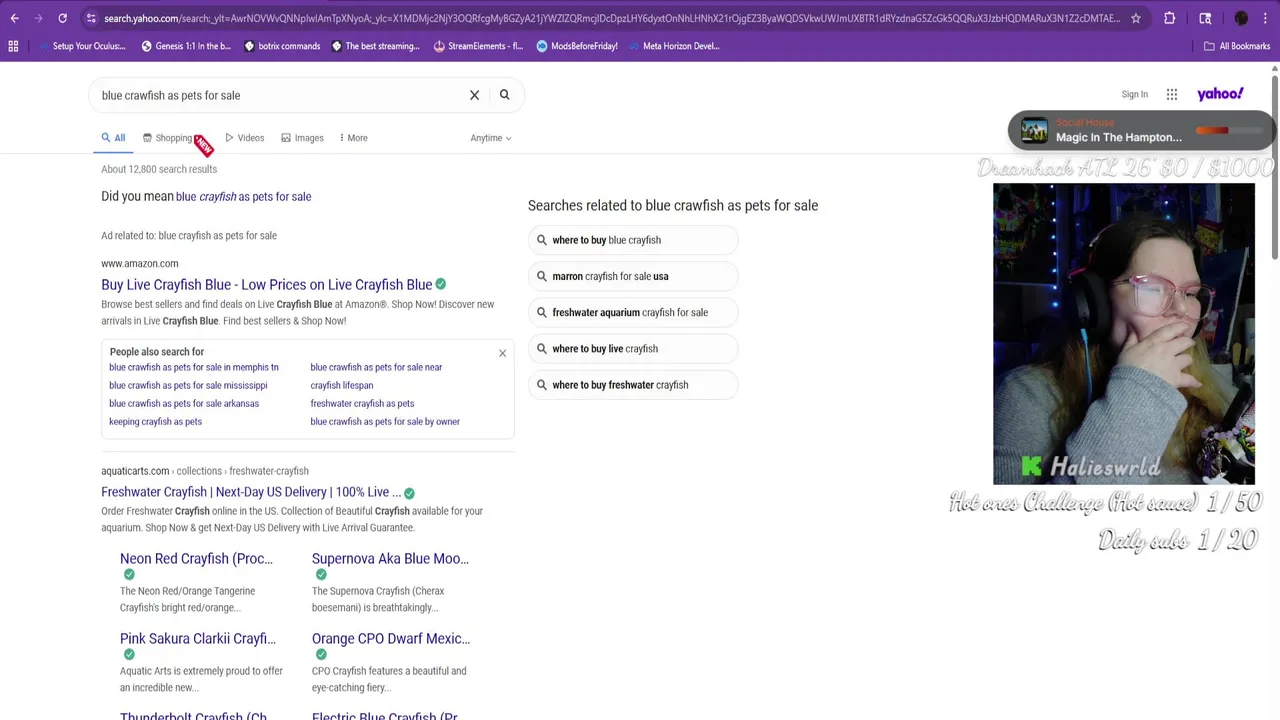
Task: Click the magnifier beside where to buy freshwater crayfish
Action: tap(542, 384)
